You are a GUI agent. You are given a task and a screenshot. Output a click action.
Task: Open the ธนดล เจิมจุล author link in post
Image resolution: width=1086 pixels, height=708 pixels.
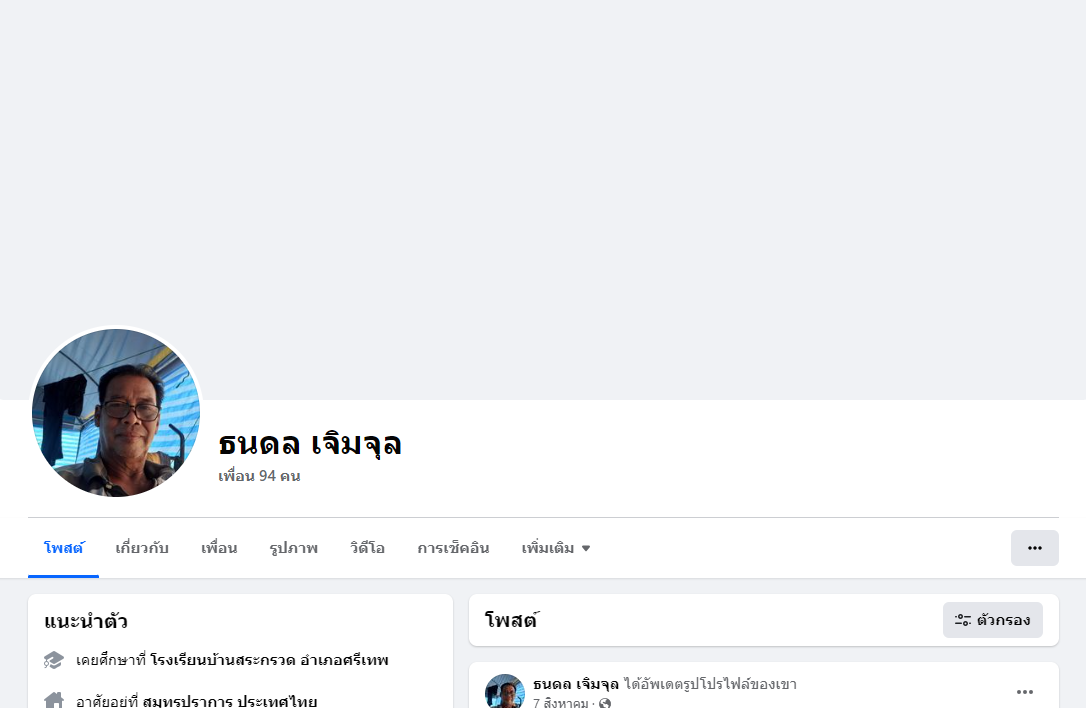click(x=576, y=684)
